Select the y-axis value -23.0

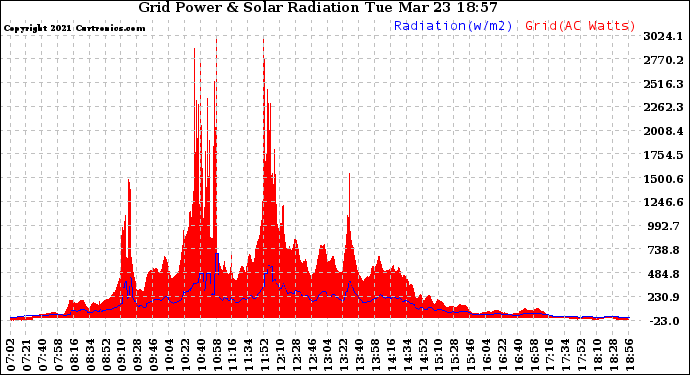click(664, 321)
